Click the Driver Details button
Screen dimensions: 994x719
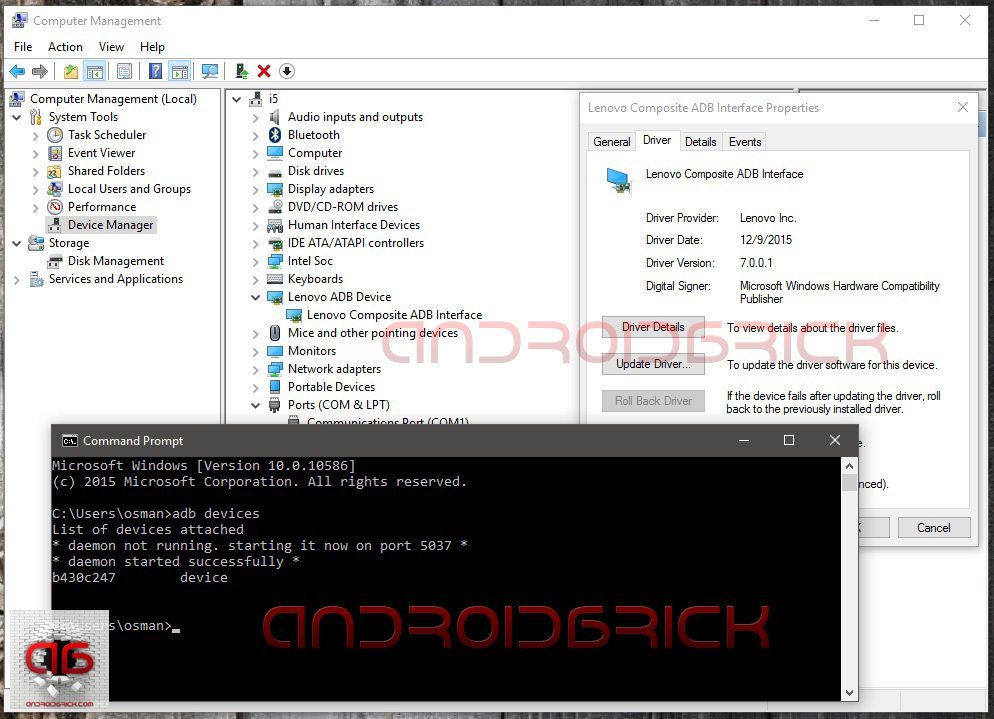(653, 328)
